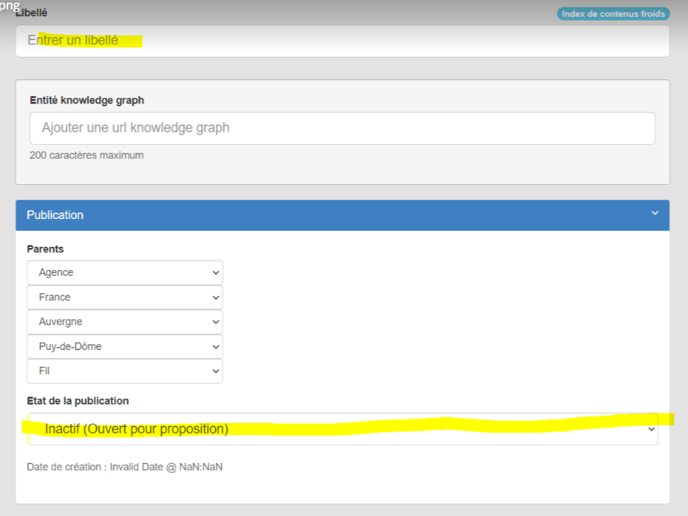Click the Entité knowledge graph label
The height and width of the screenshot is (516, 688).
pyautogui.click(x=86, y=100)
